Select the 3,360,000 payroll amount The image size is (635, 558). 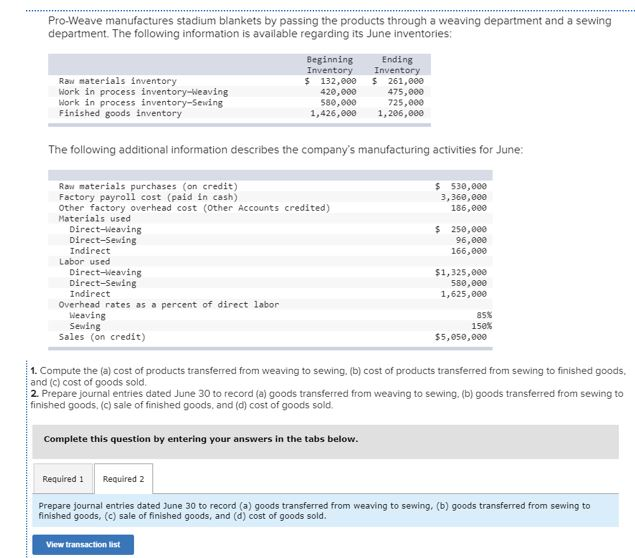coord(464,197)
